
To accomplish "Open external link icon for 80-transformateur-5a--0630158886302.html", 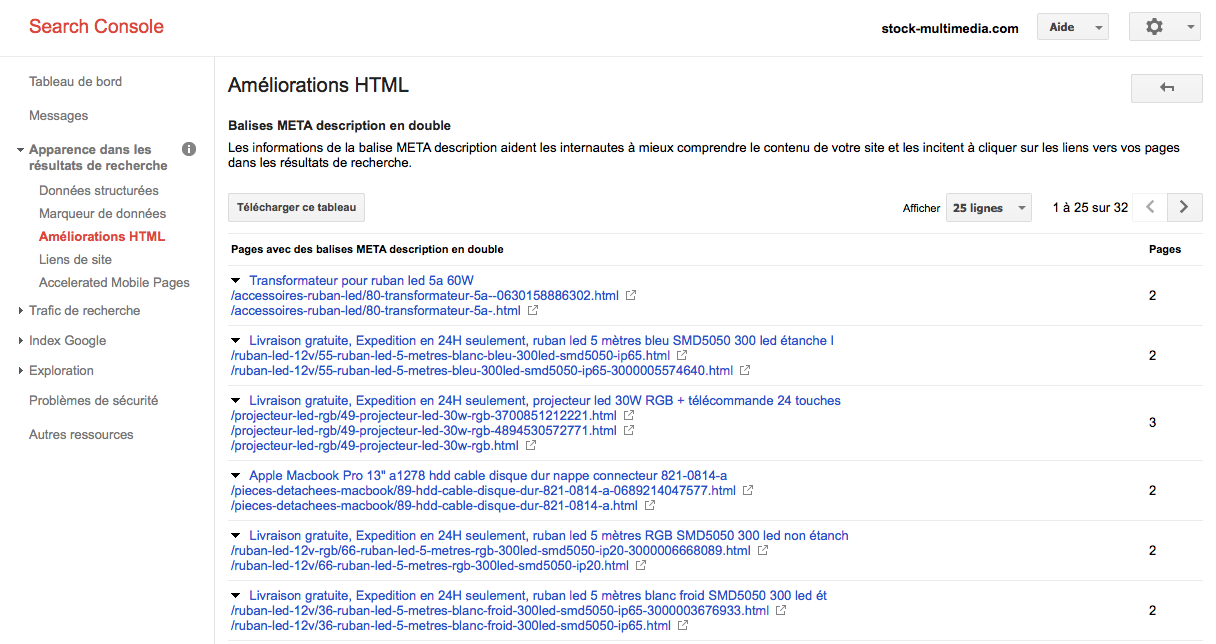I will pyautogui.click(x=631, y=296).
